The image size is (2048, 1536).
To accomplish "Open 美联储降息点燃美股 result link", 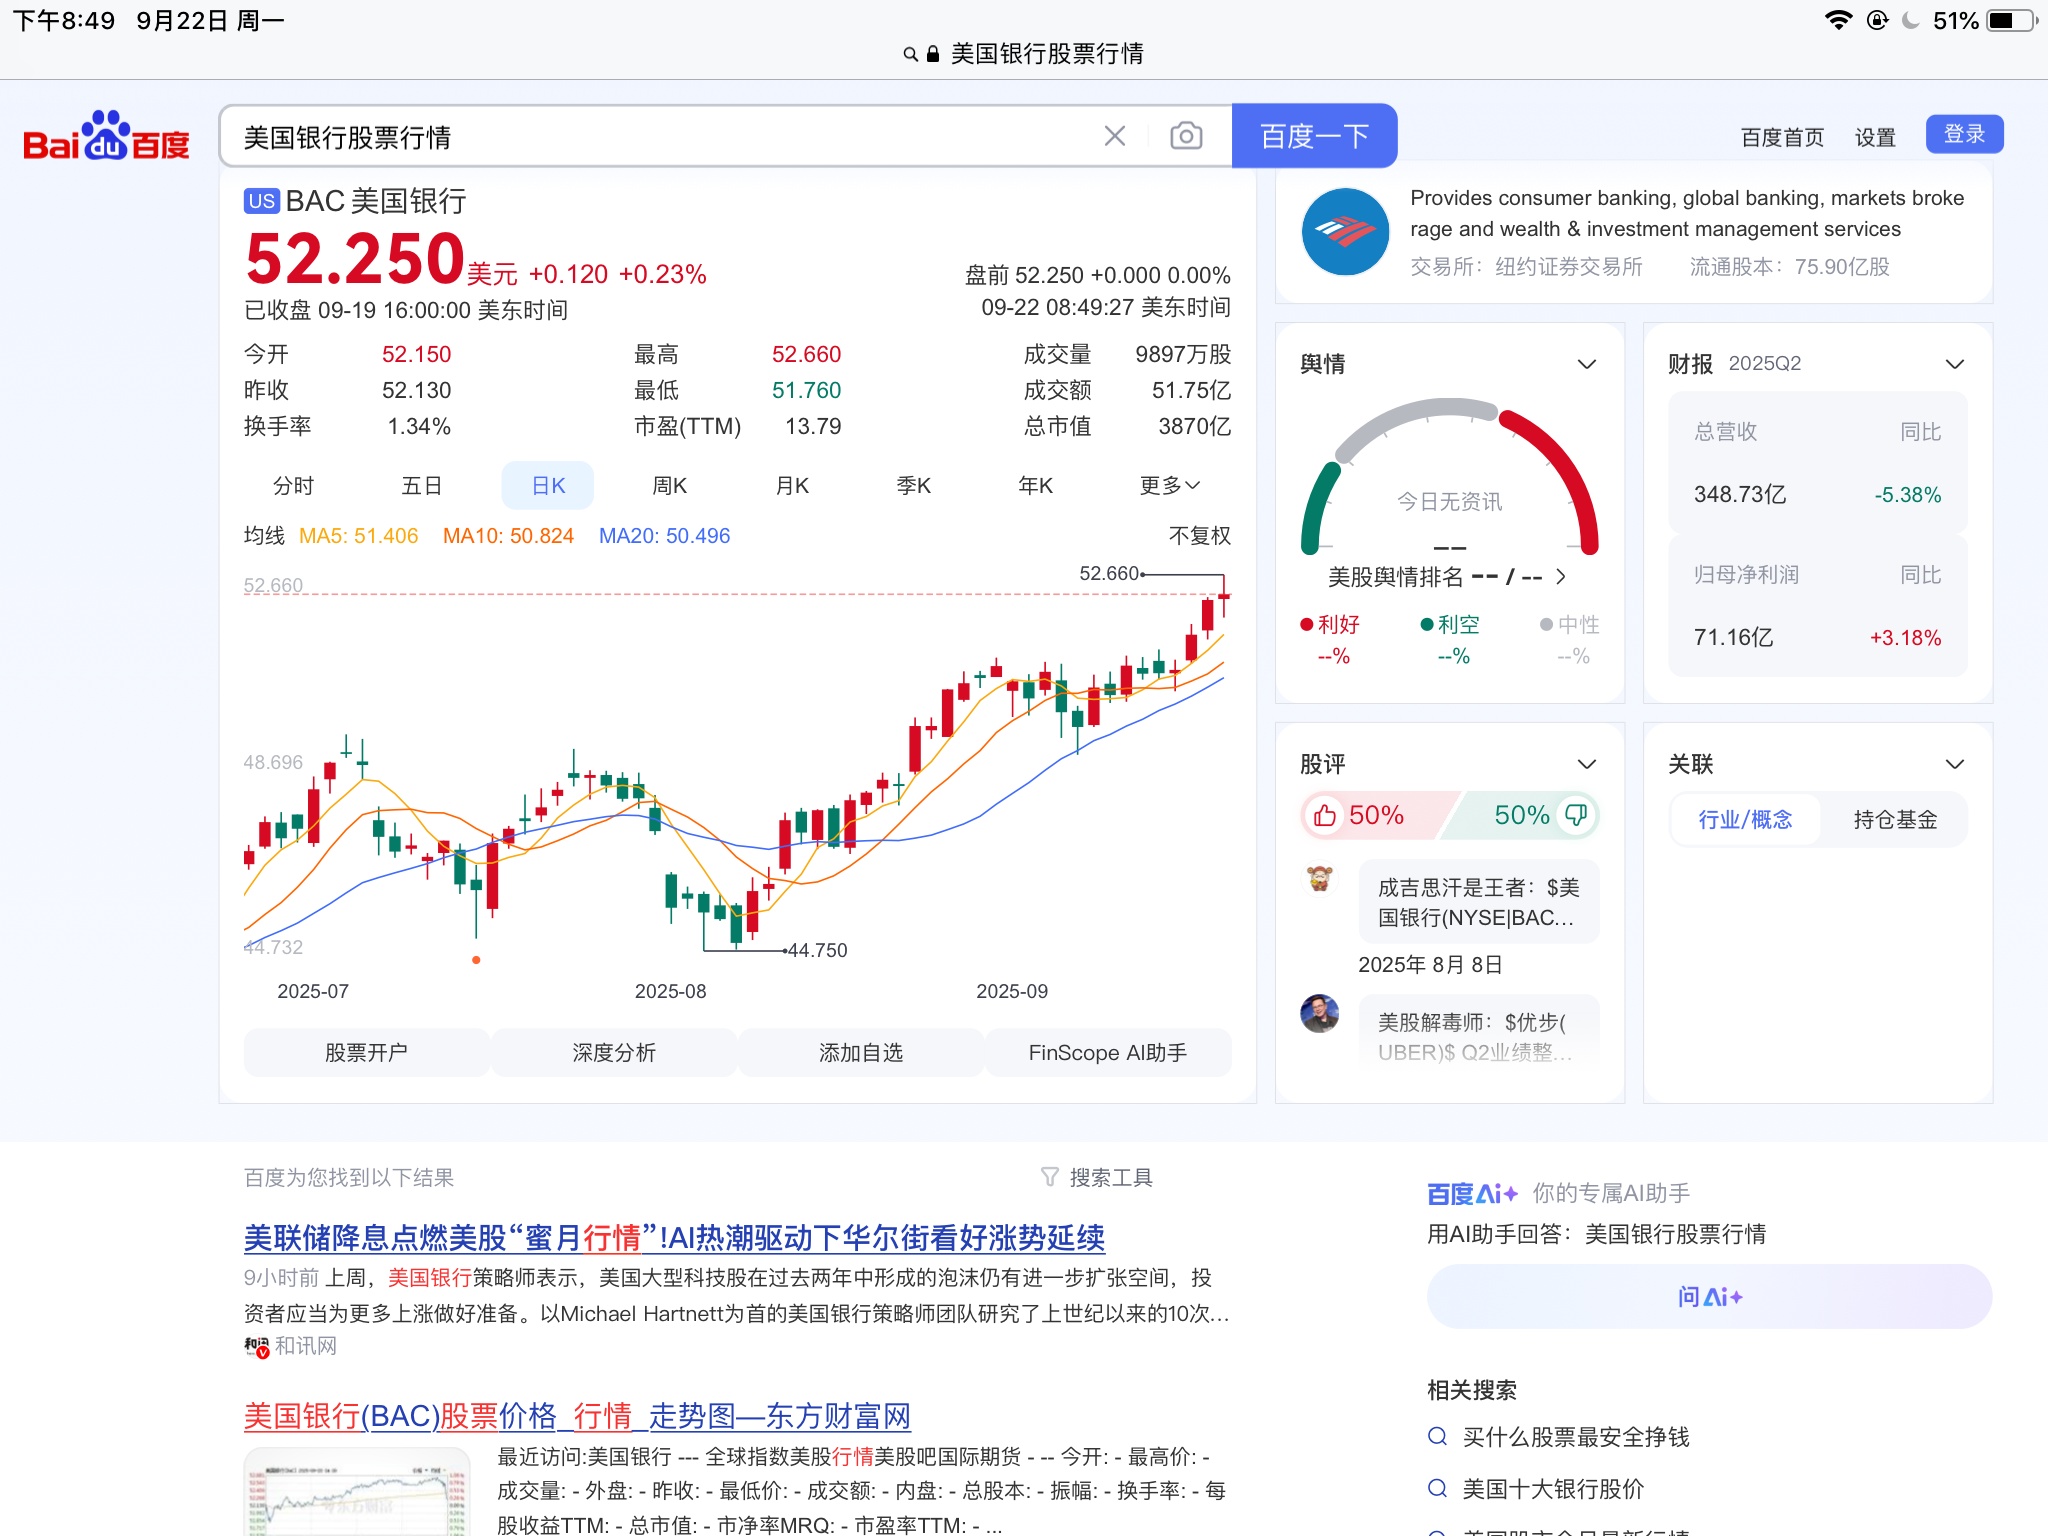I will coord(674,1237).
